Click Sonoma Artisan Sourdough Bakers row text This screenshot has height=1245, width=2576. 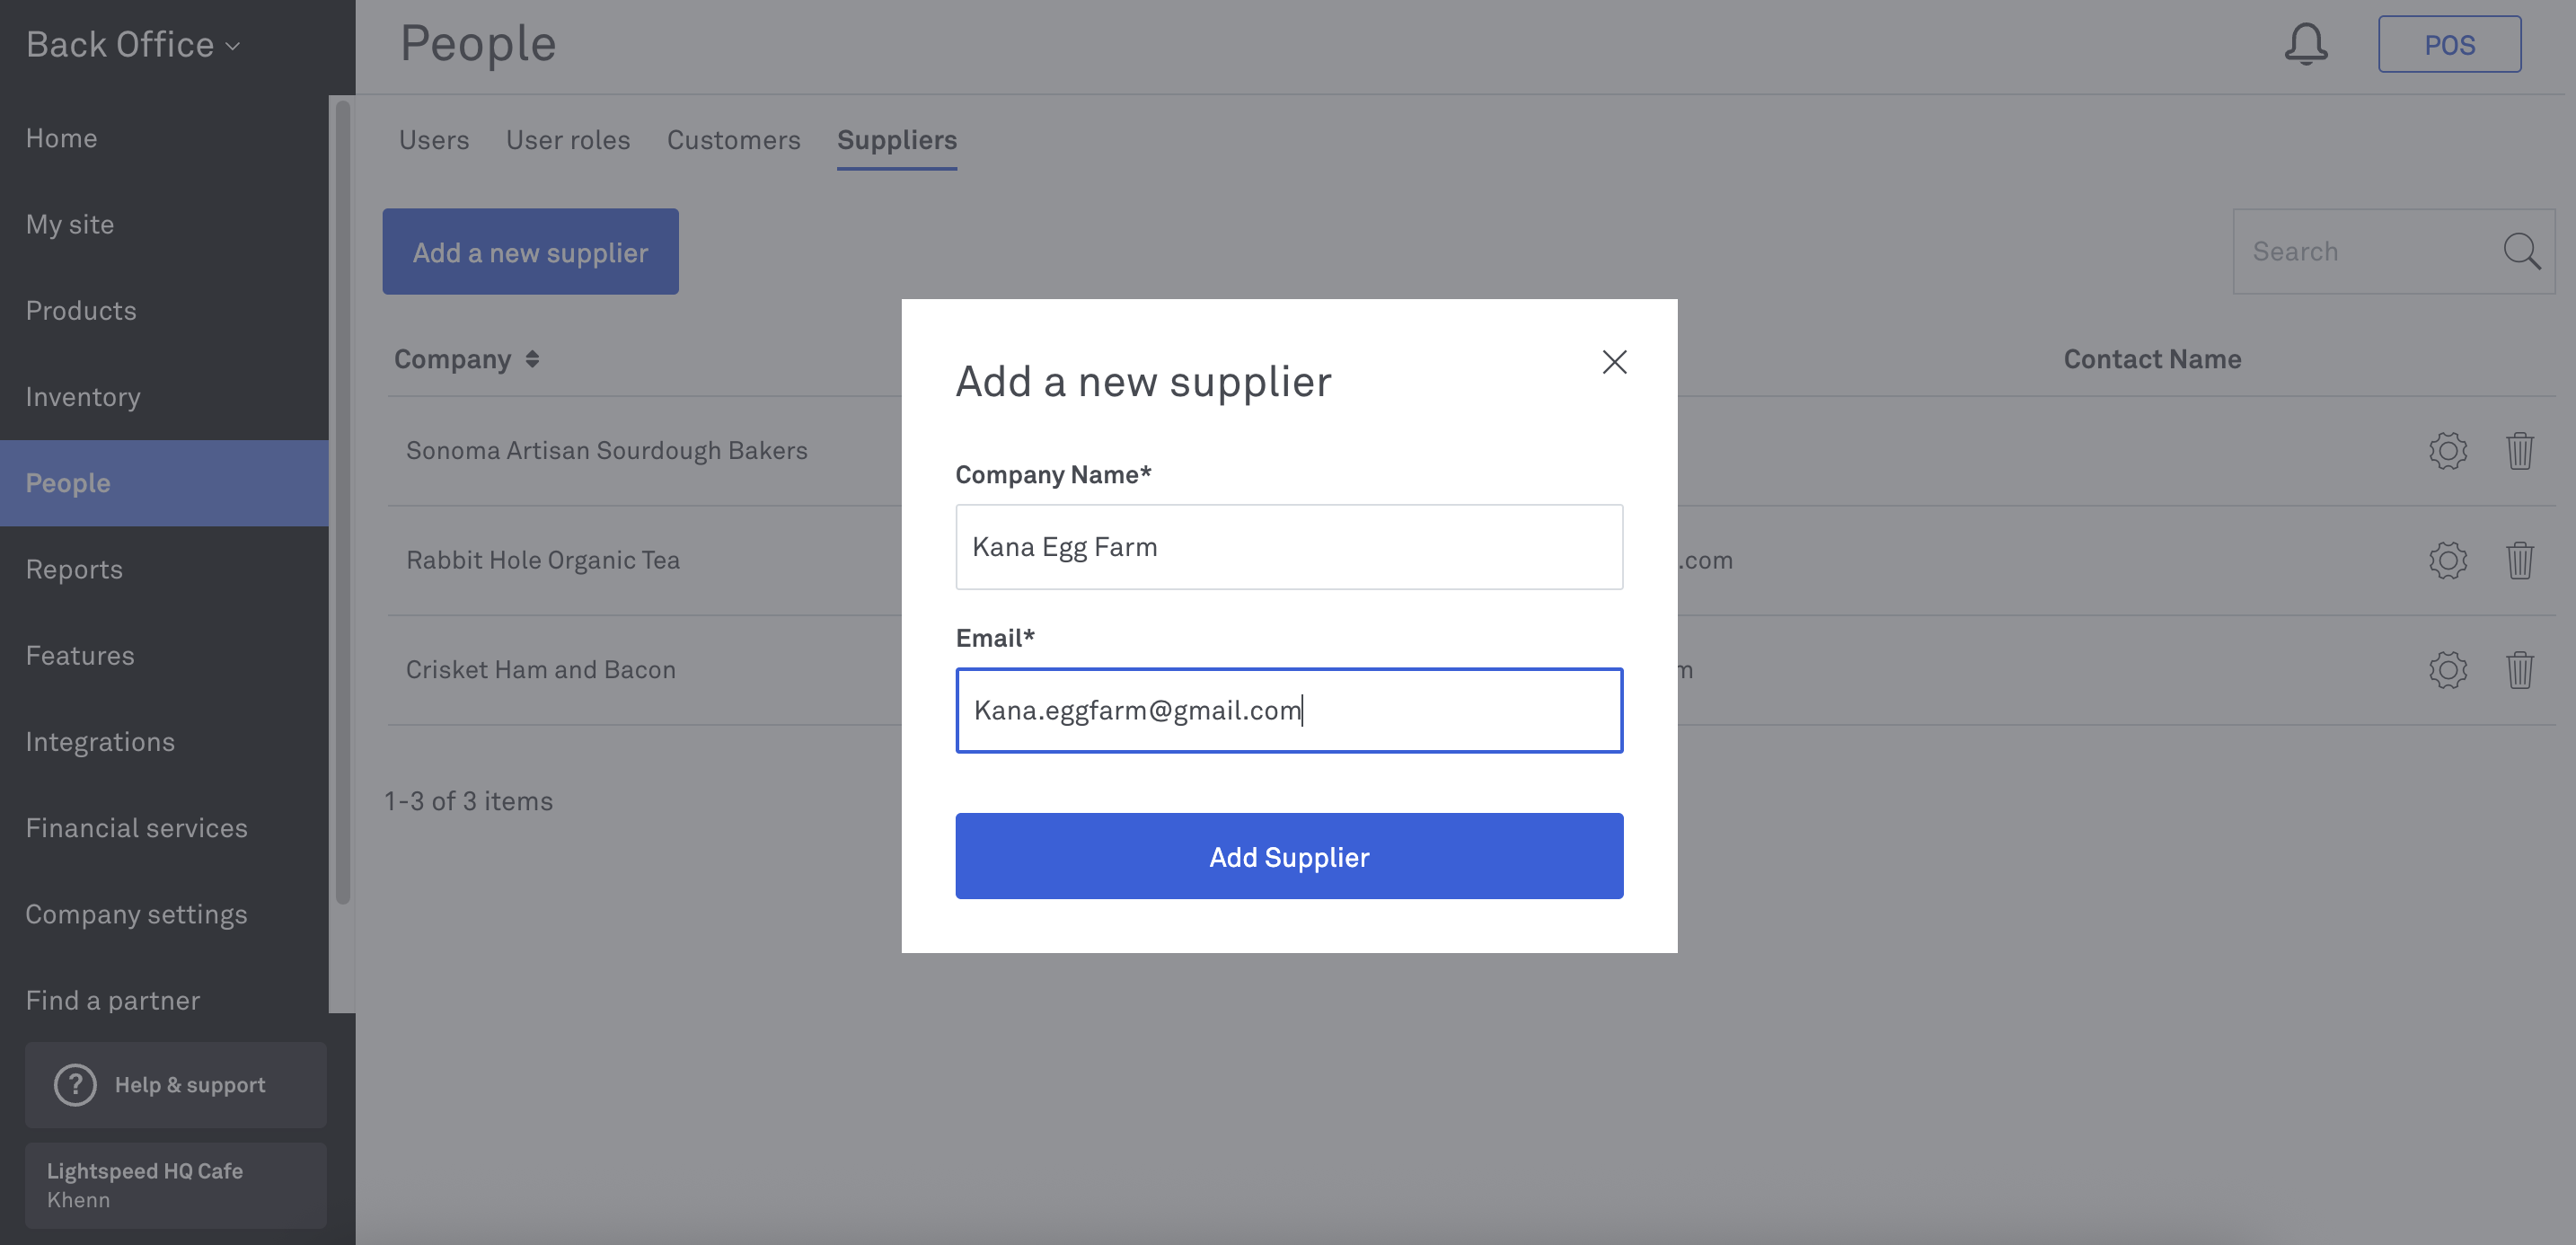click(606, 451)
